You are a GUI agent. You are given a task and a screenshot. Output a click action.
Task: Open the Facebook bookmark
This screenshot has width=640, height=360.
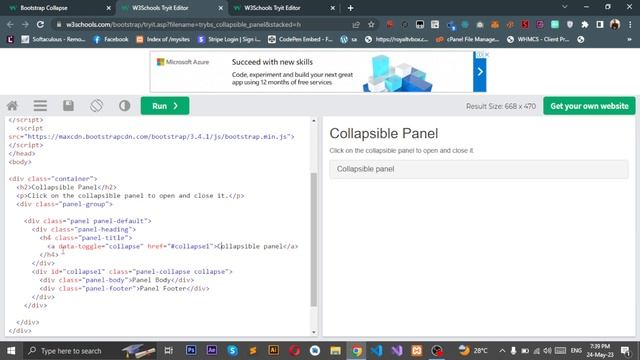[111, 40]
